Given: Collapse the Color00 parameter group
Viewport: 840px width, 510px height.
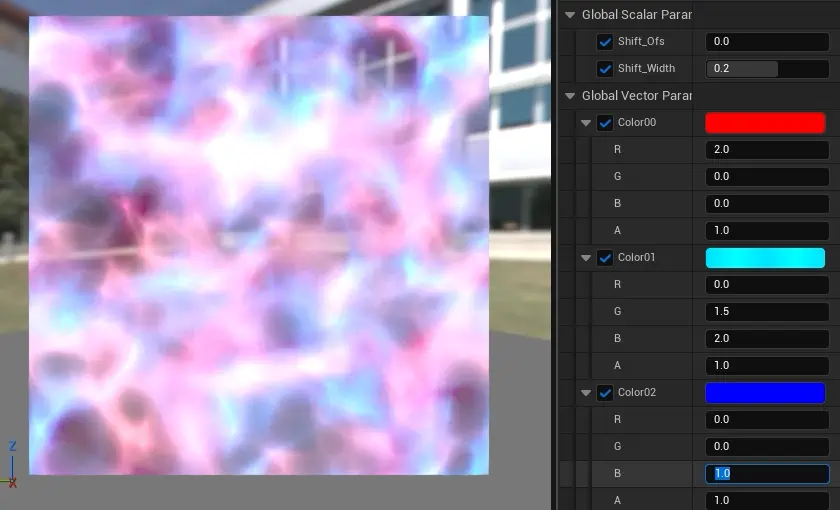Looking at the screenshot, I should (x=586, y=123).
